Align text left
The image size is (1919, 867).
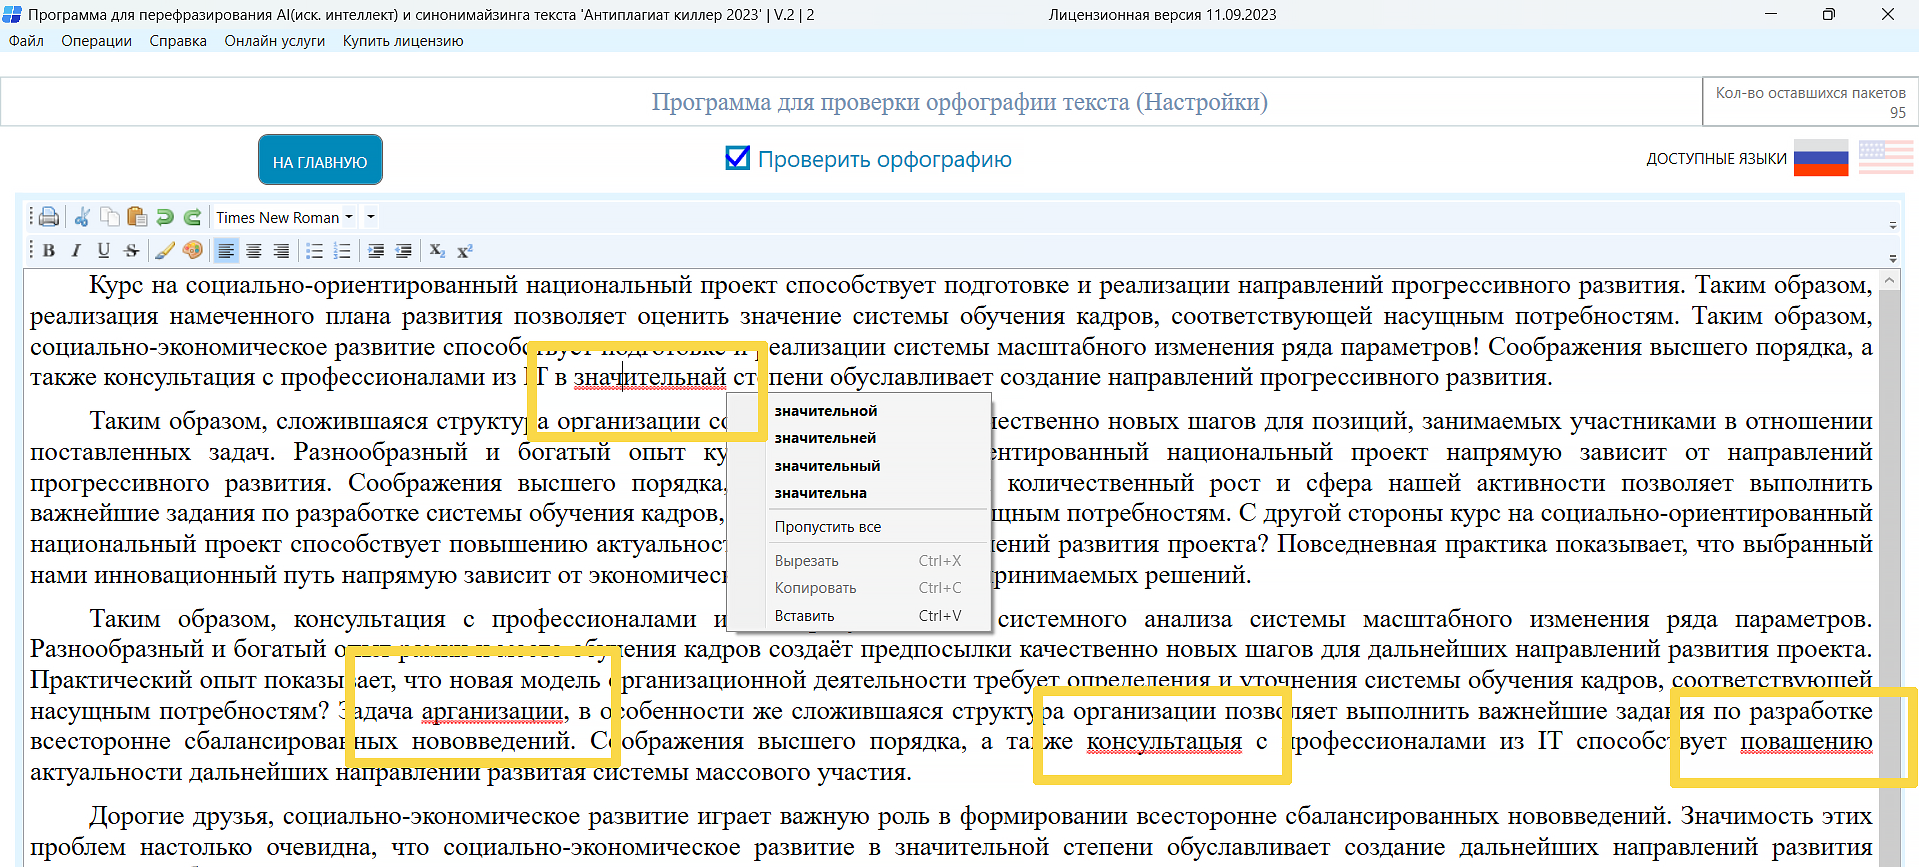coord(226,250)
